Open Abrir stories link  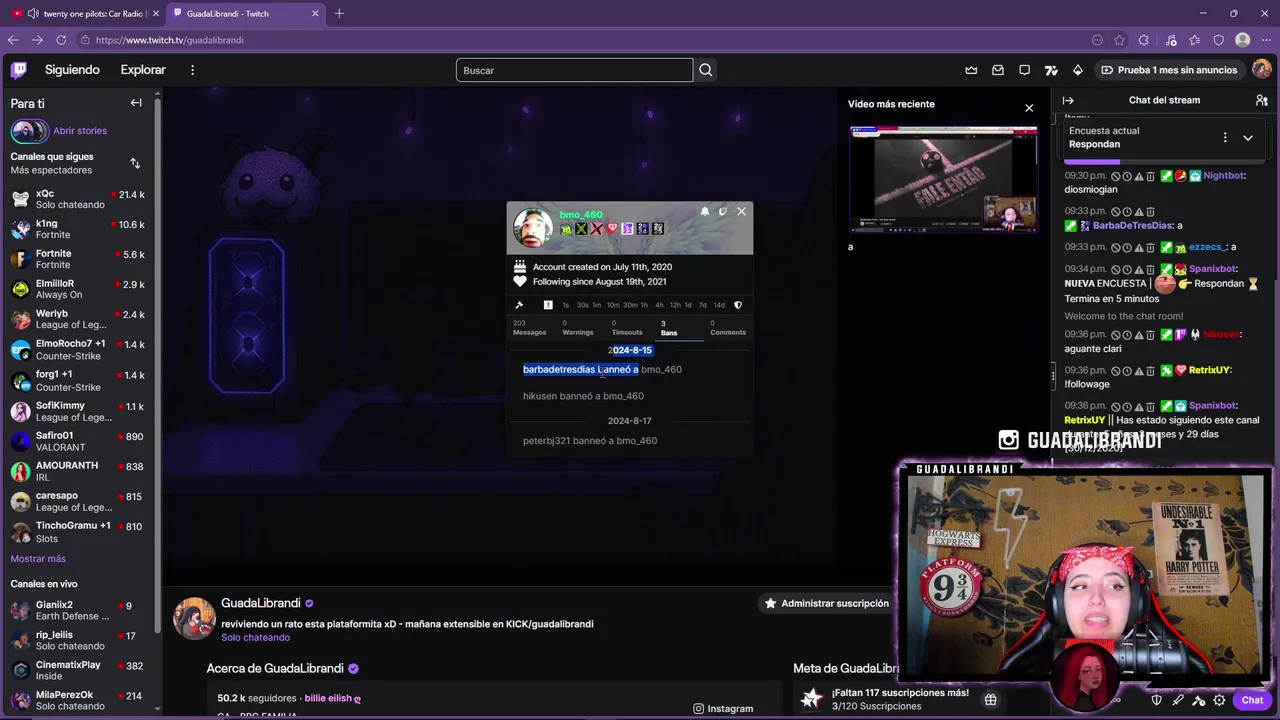click(80, 131)
